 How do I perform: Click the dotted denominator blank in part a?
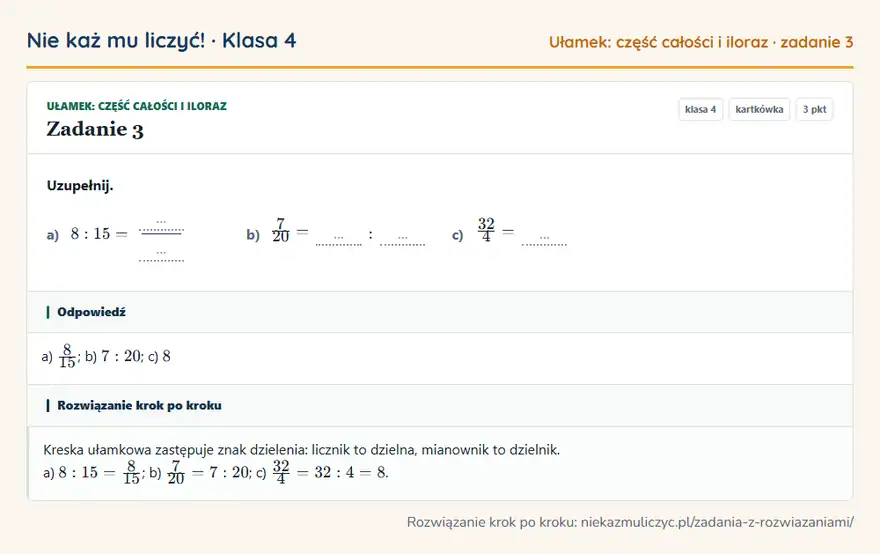(161, 257)
